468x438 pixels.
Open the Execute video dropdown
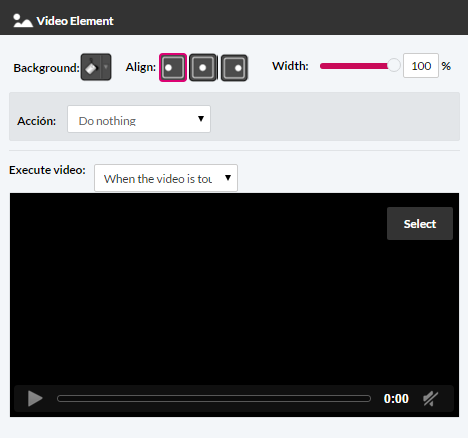click(x=166, y=178)
